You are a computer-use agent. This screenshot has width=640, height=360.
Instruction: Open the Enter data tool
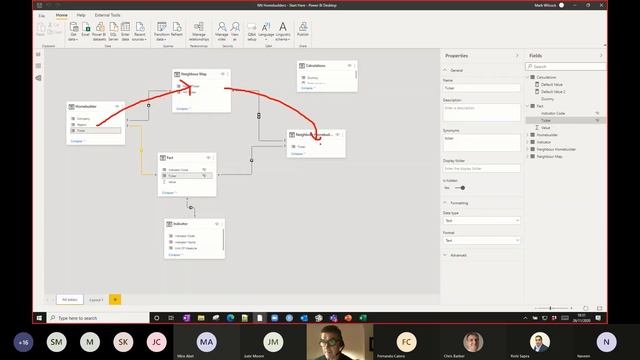click(125, 31)
